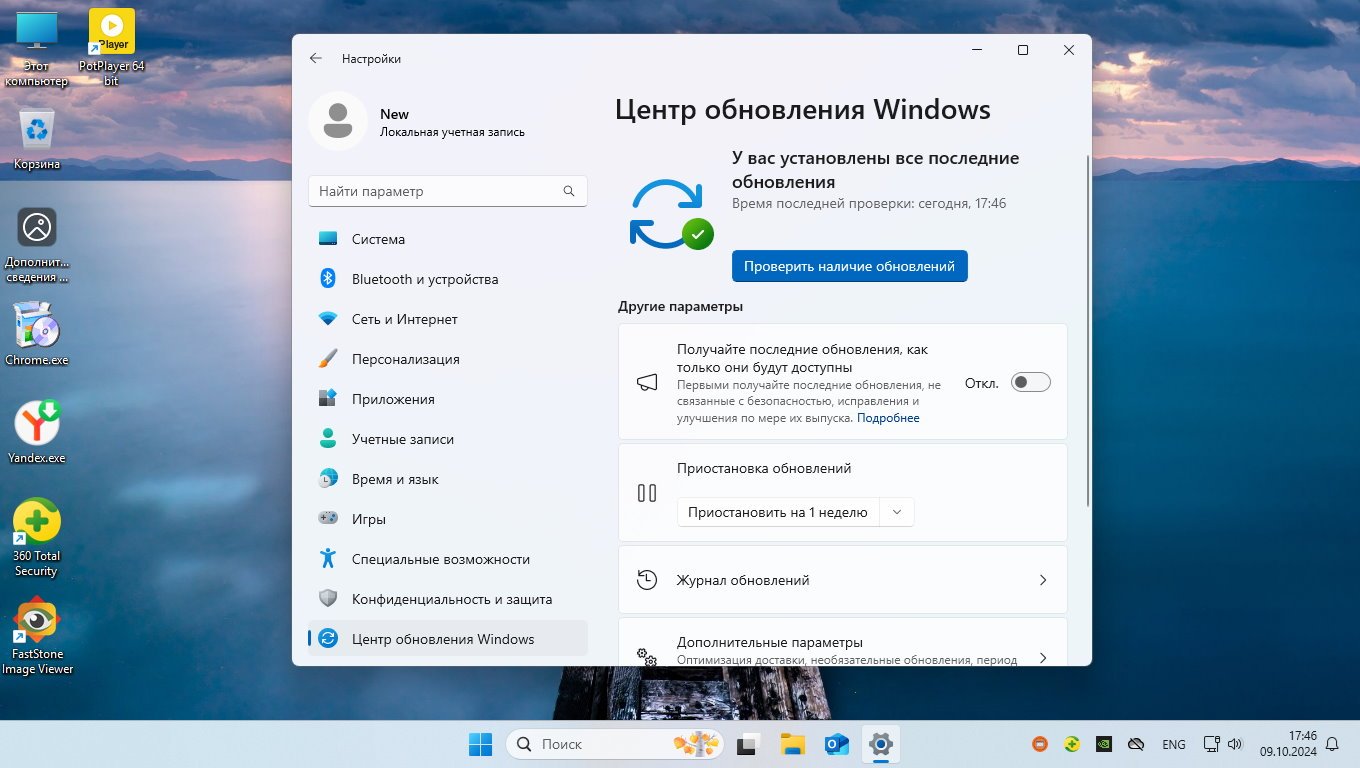This screenshot has width=1360, height=768.
Task: Click the Windows Start button
Action: [480, 744]
